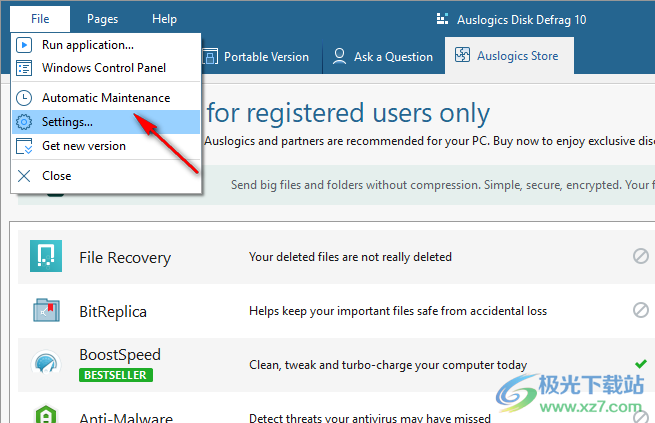Choose Run application... from the File menu
The width and height of the screenshot is (655, 423).
[x=106, y=45]
